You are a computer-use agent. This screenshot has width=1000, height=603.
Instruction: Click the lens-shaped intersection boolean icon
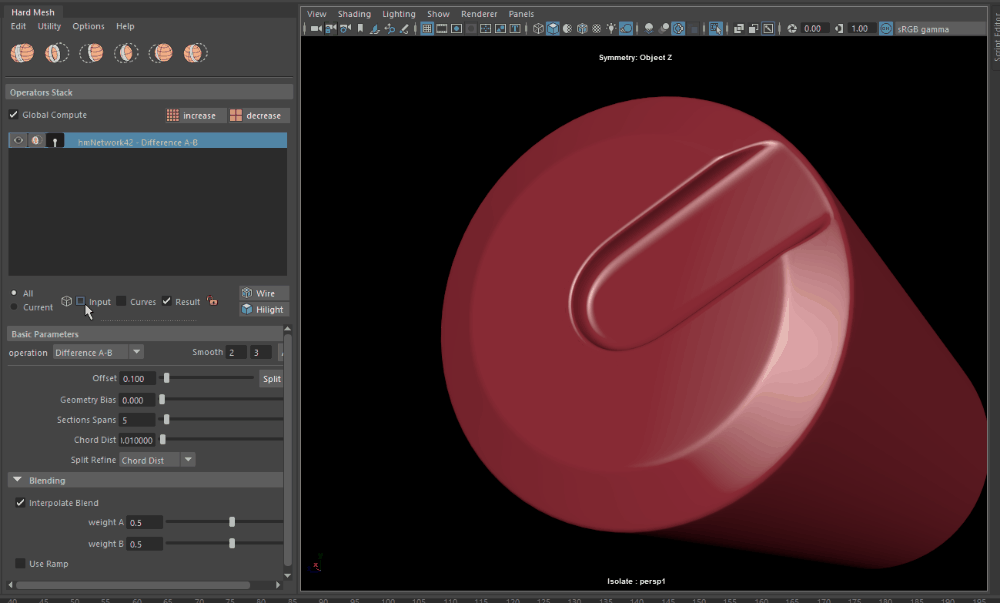pyautogui.click(x=126, y=53)
